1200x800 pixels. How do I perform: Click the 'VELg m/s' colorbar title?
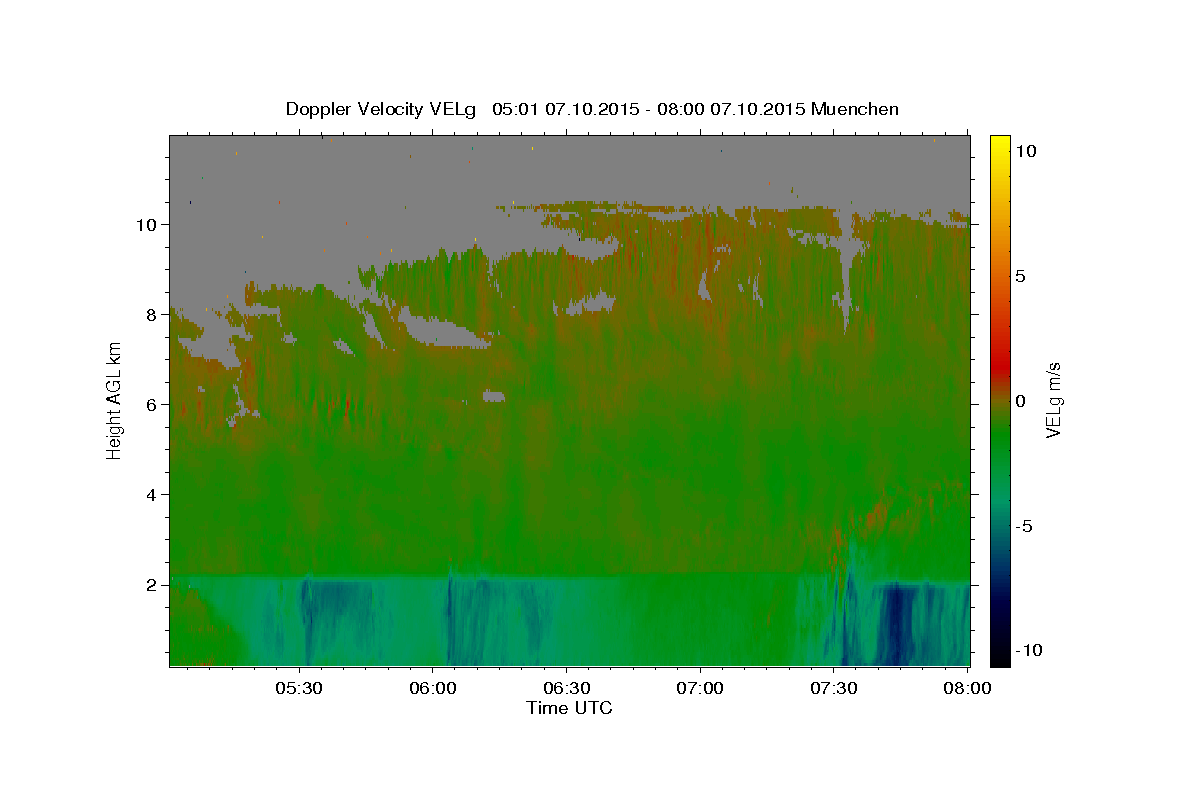[x=1054, y=400]
